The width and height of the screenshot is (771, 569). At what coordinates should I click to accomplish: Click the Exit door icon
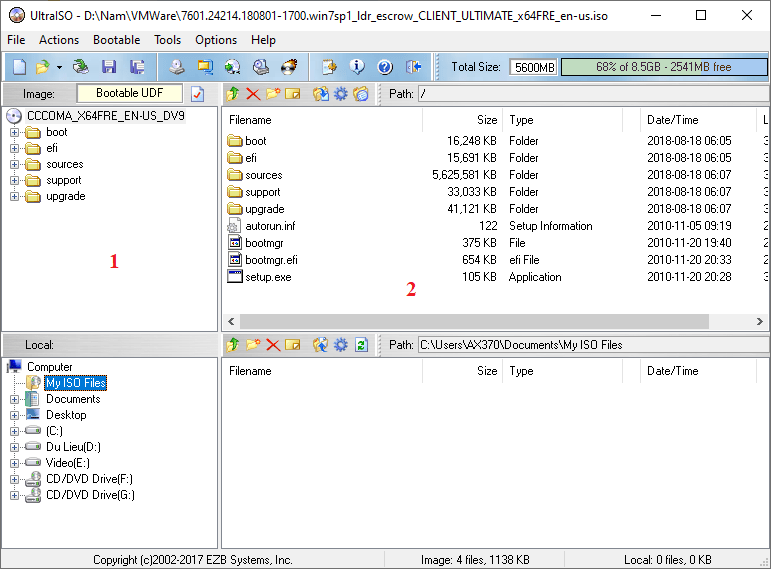414,67
